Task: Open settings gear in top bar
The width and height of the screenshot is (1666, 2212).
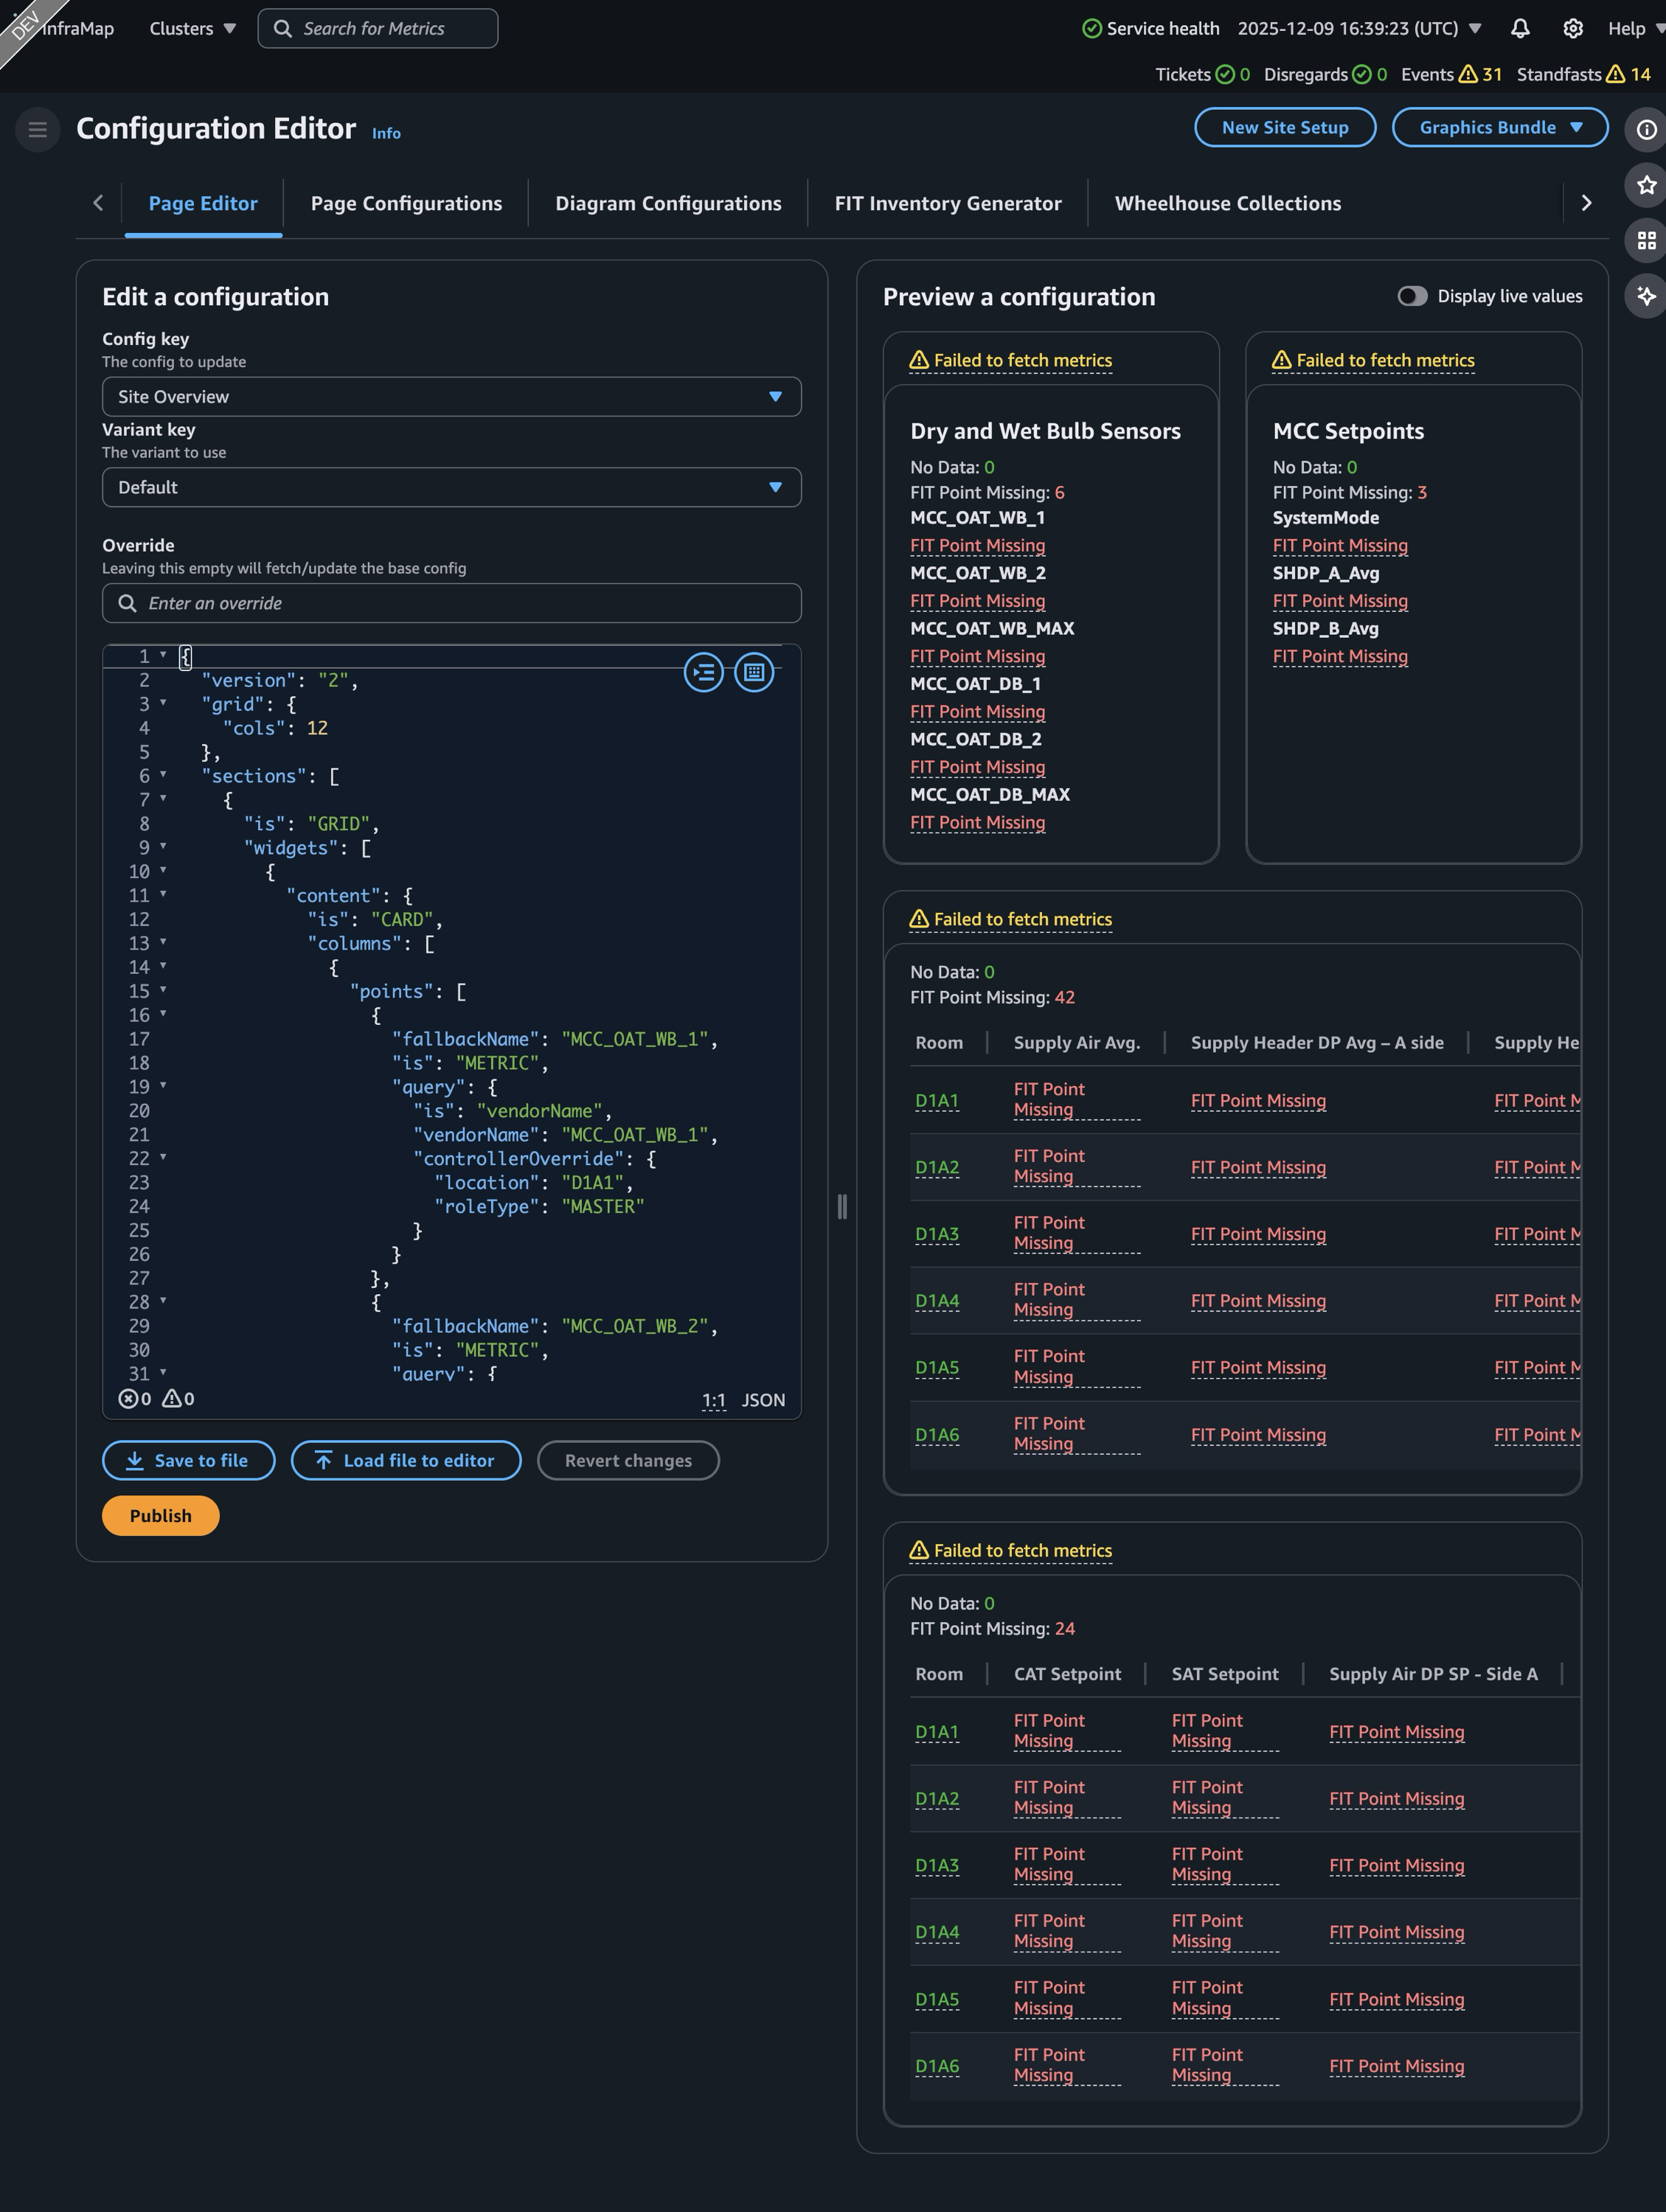Action: click(x=1573, y=28)
